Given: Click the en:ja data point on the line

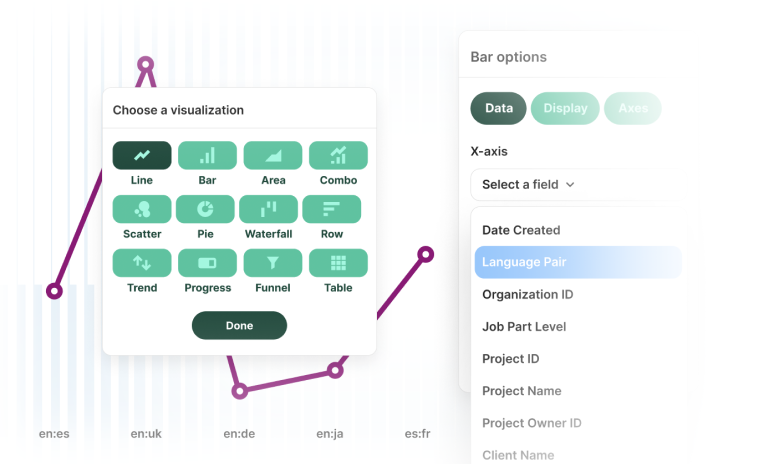Looking at the screenshot, I should 335,370.
